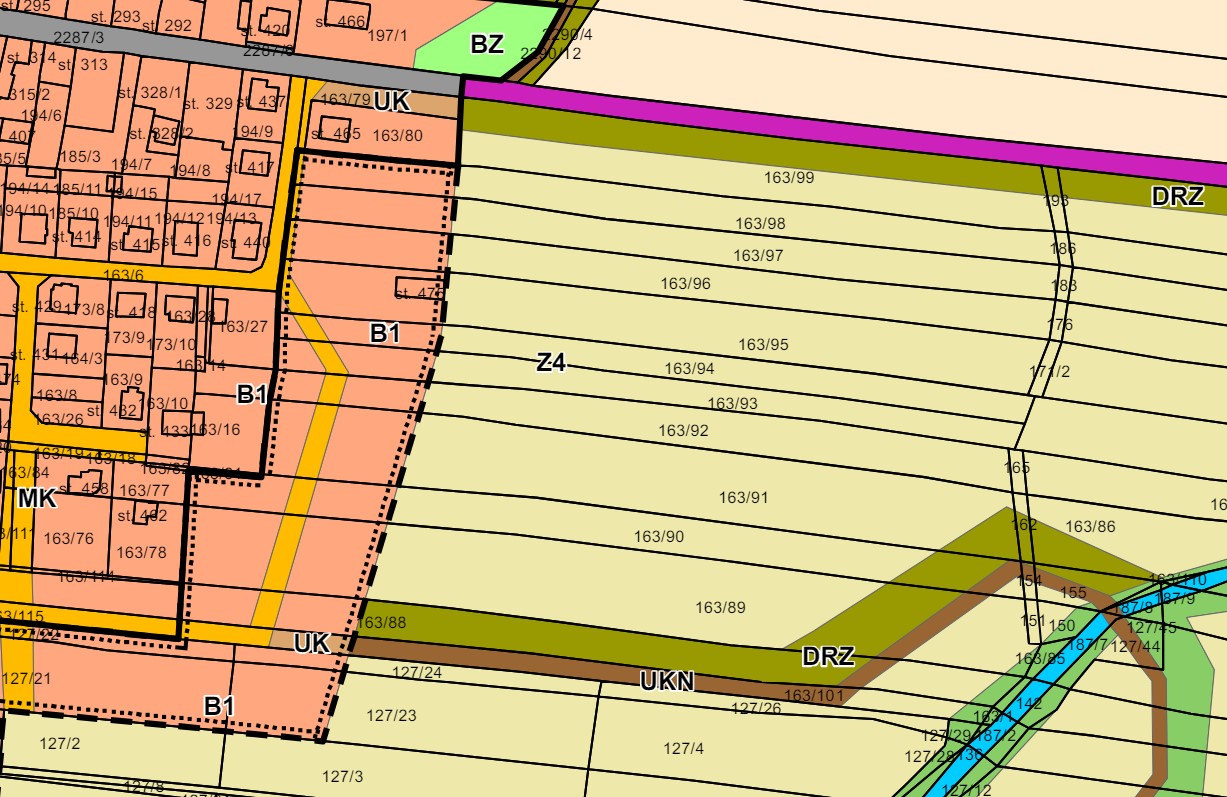Click the Z4 zone label
Viewport: 1227px width, 797px height.
[x=551, y=363]
